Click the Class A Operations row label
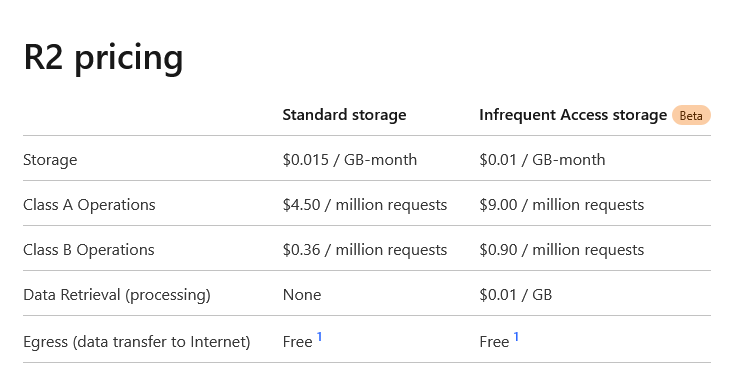Viewport: 747px width, 384px height. [89, 205]
